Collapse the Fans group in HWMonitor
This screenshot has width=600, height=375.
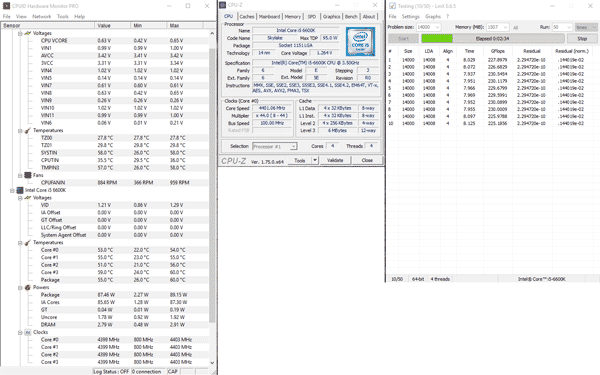click(20, 175)
